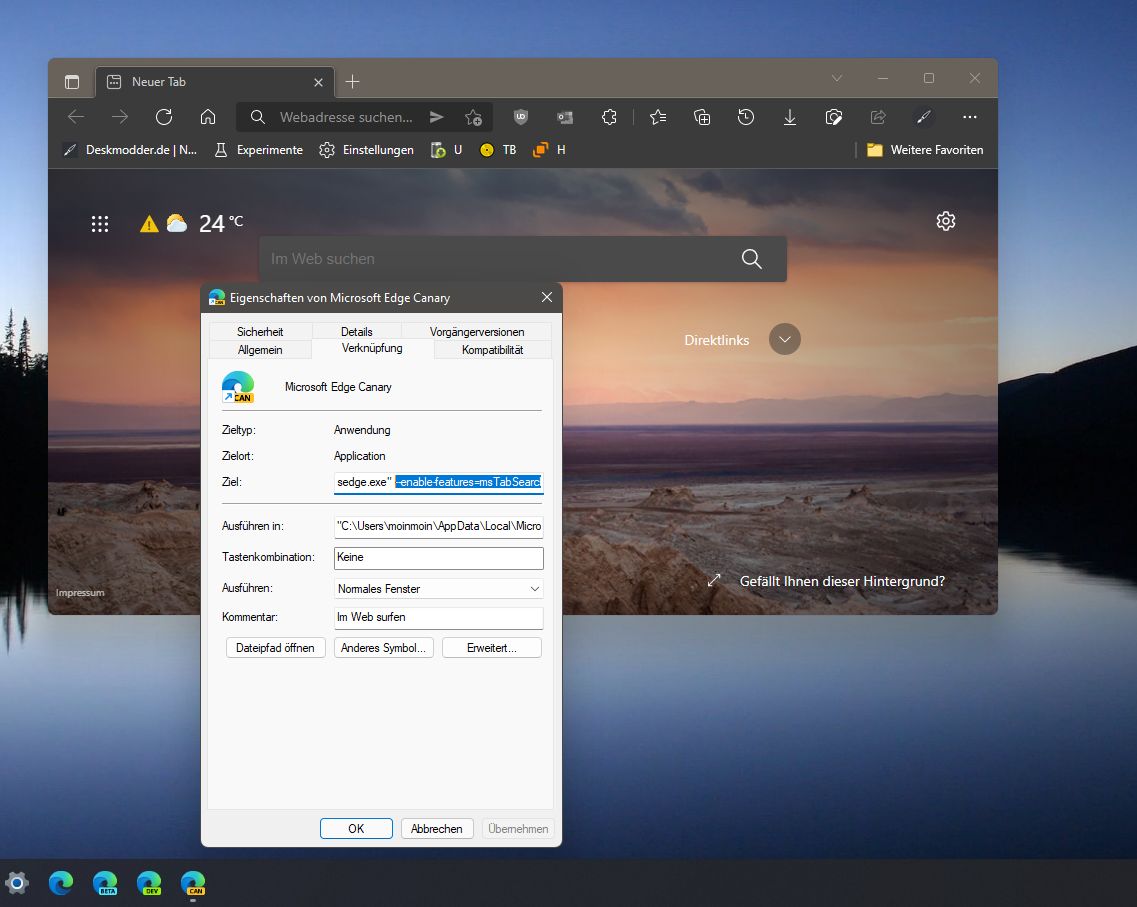Open Outlook extension icon in toolbar
Image resolution: width=1137 pixels, height=907 pixels.
565,117
